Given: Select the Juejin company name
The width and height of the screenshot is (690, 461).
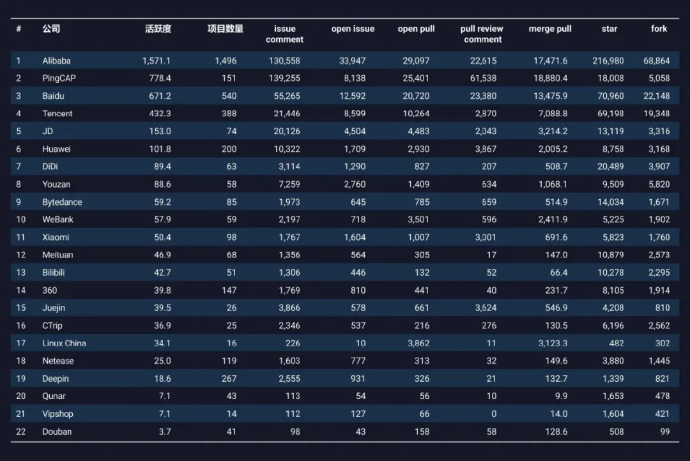Looking at the screenshot, I should click(x=54, y=308).
